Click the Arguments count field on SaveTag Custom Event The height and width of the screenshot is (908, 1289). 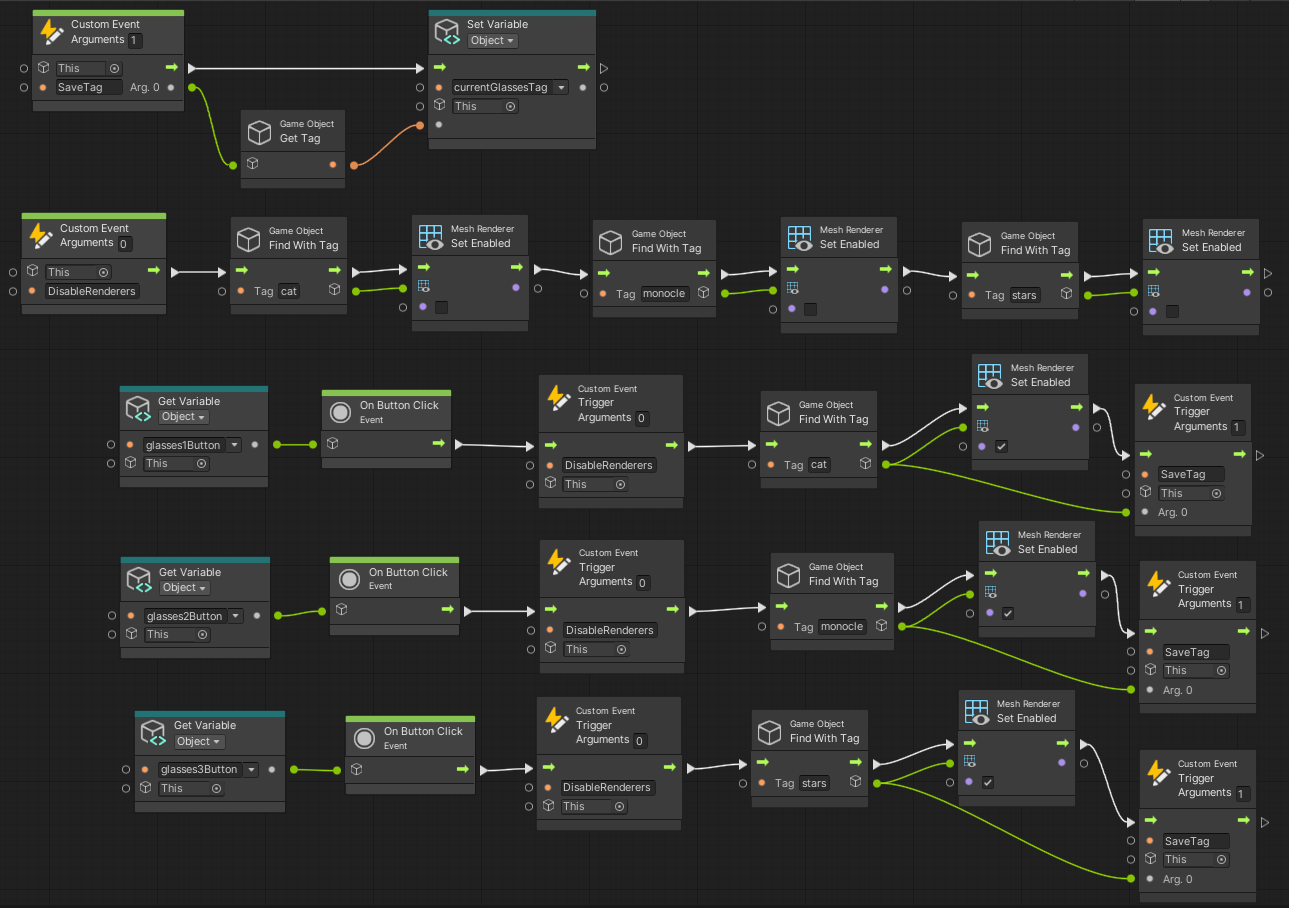point(135,41)
